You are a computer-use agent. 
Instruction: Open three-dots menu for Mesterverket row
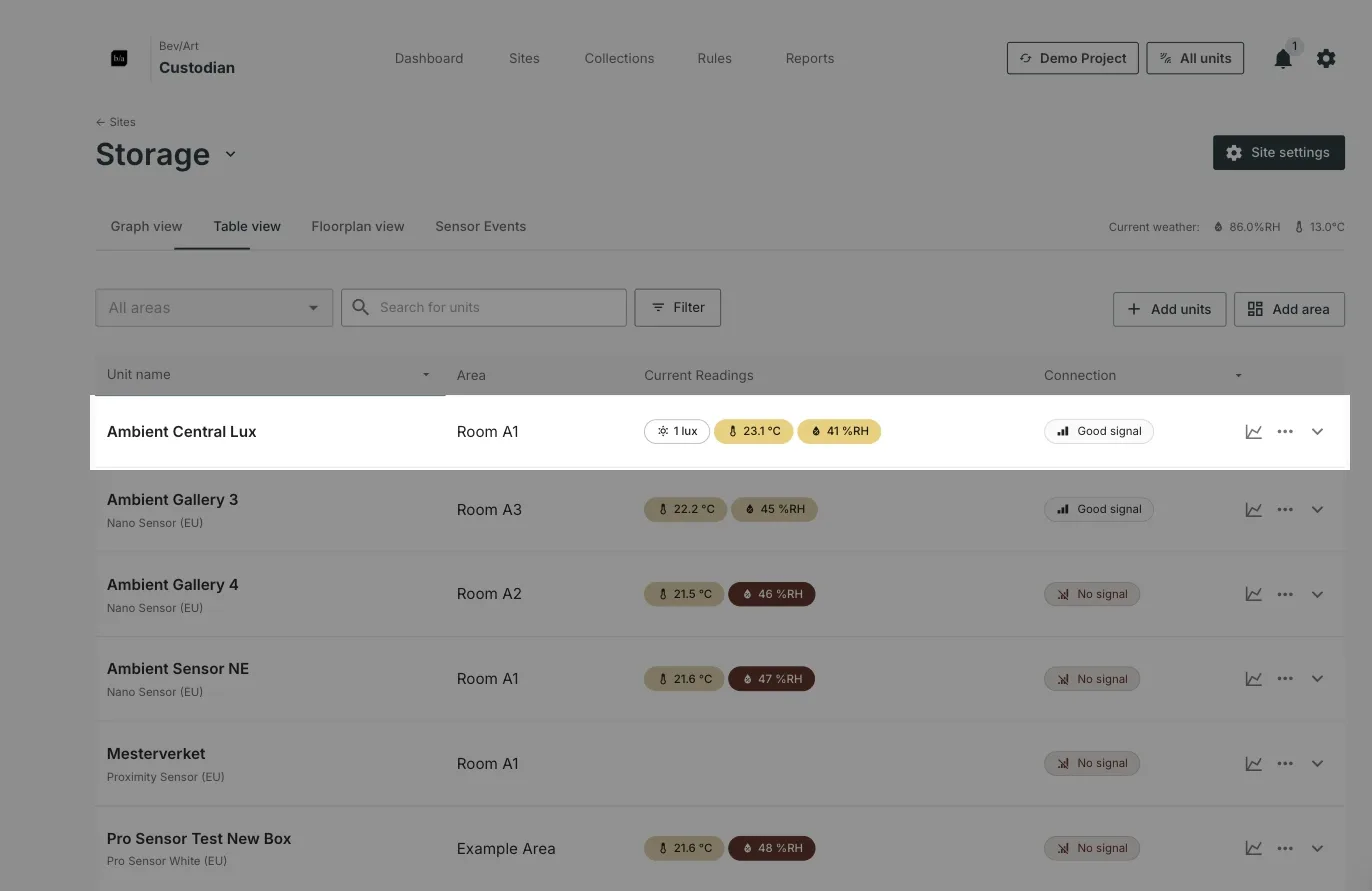(1285, 764)
